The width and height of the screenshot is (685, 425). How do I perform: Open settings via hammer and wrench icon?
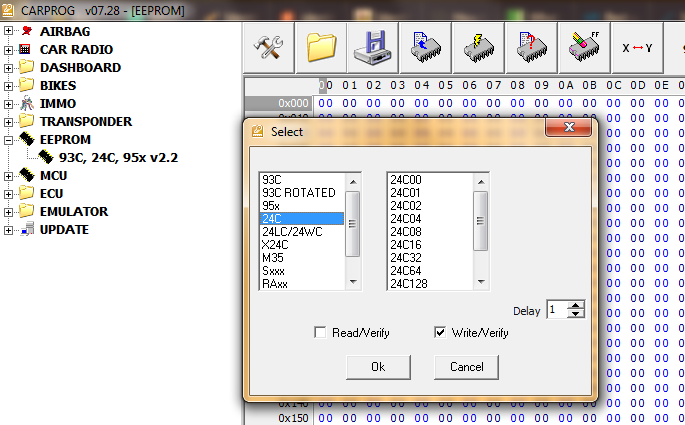269,48
